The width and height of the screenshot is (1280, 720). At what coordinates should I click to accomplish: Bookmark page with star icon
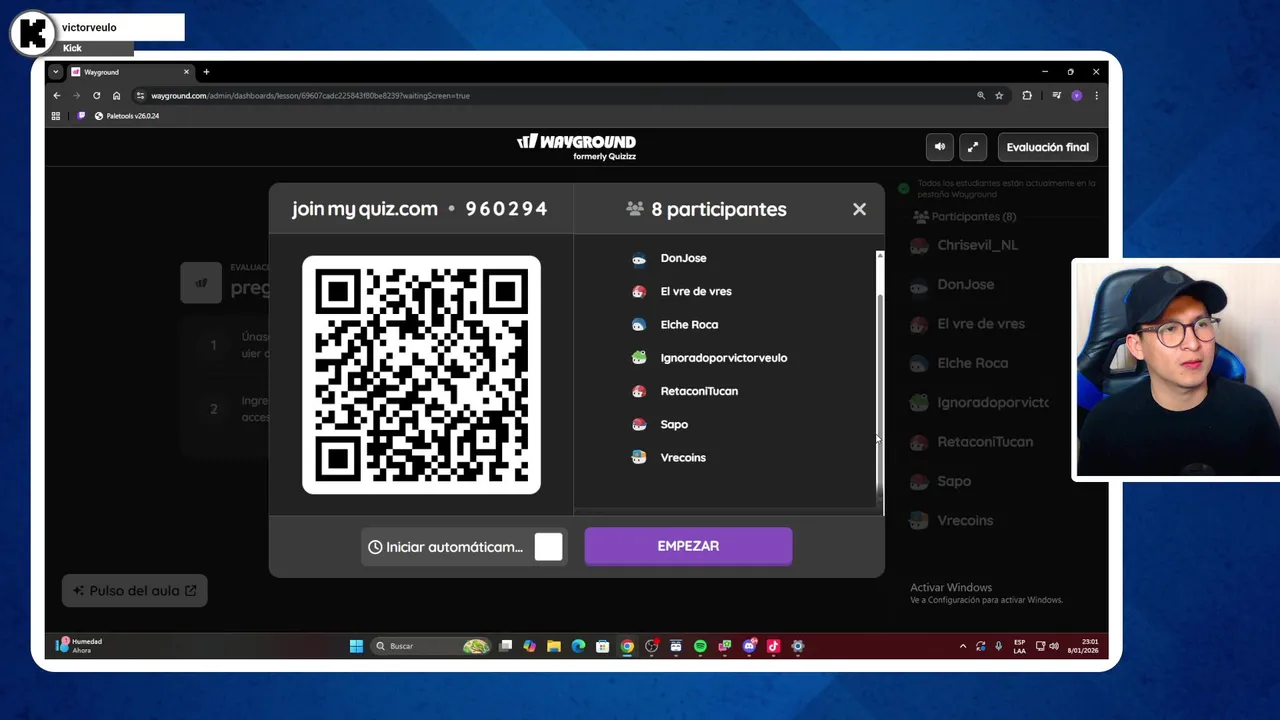tap(999, 96)
